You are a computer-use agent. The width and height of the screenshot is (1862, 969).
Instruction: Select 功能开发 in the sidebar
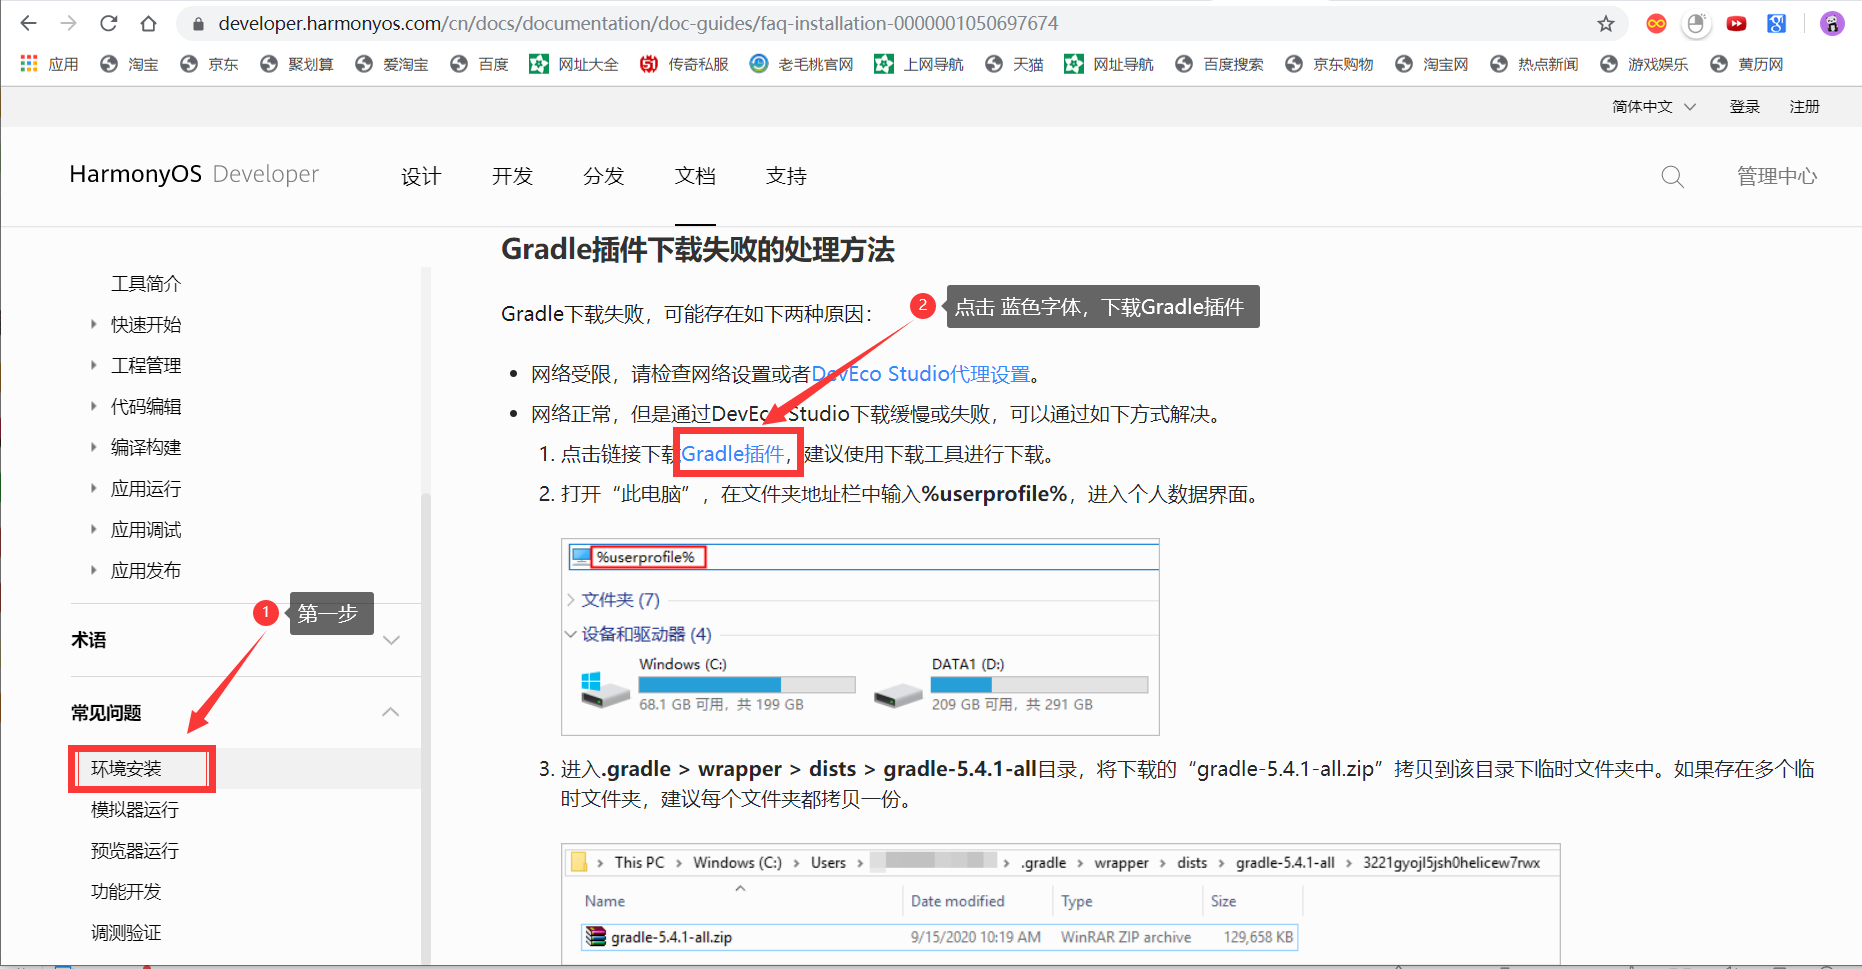point(126,891)
